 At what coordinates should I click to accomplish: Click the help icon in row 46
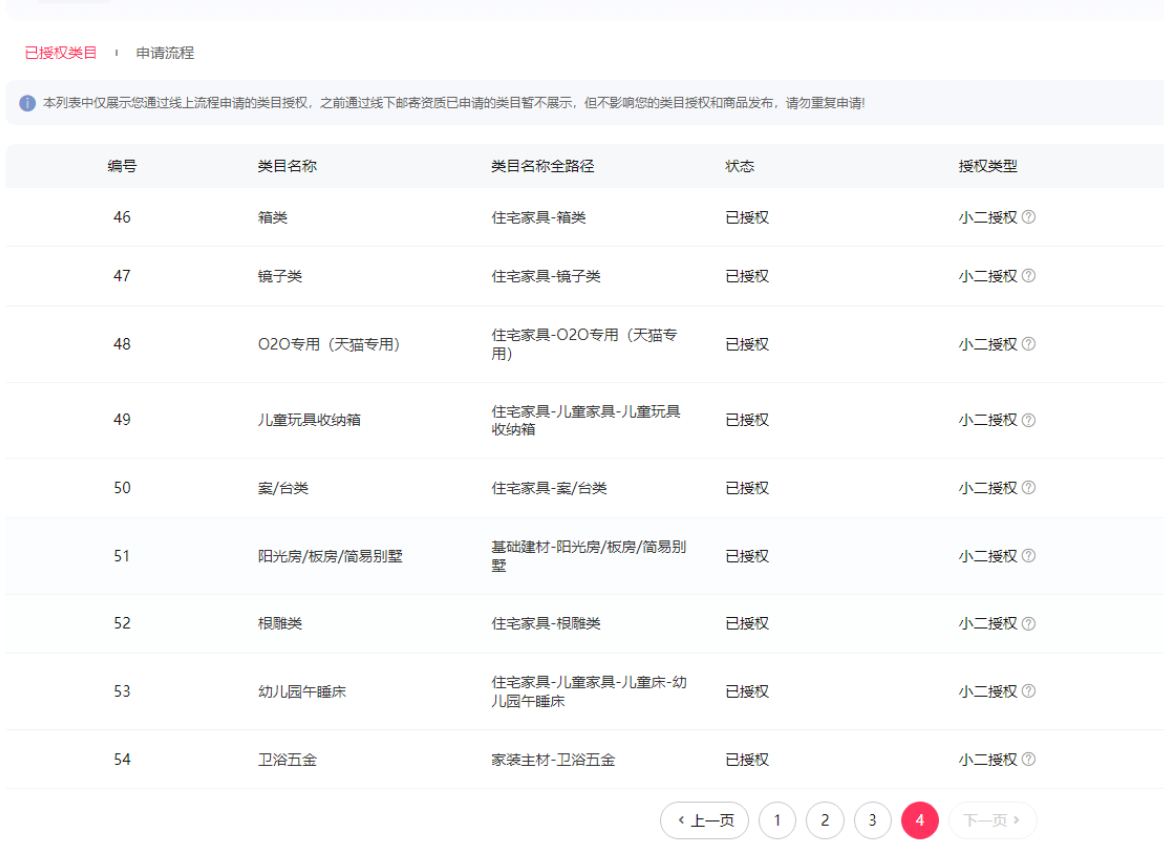pos(1029,217)
